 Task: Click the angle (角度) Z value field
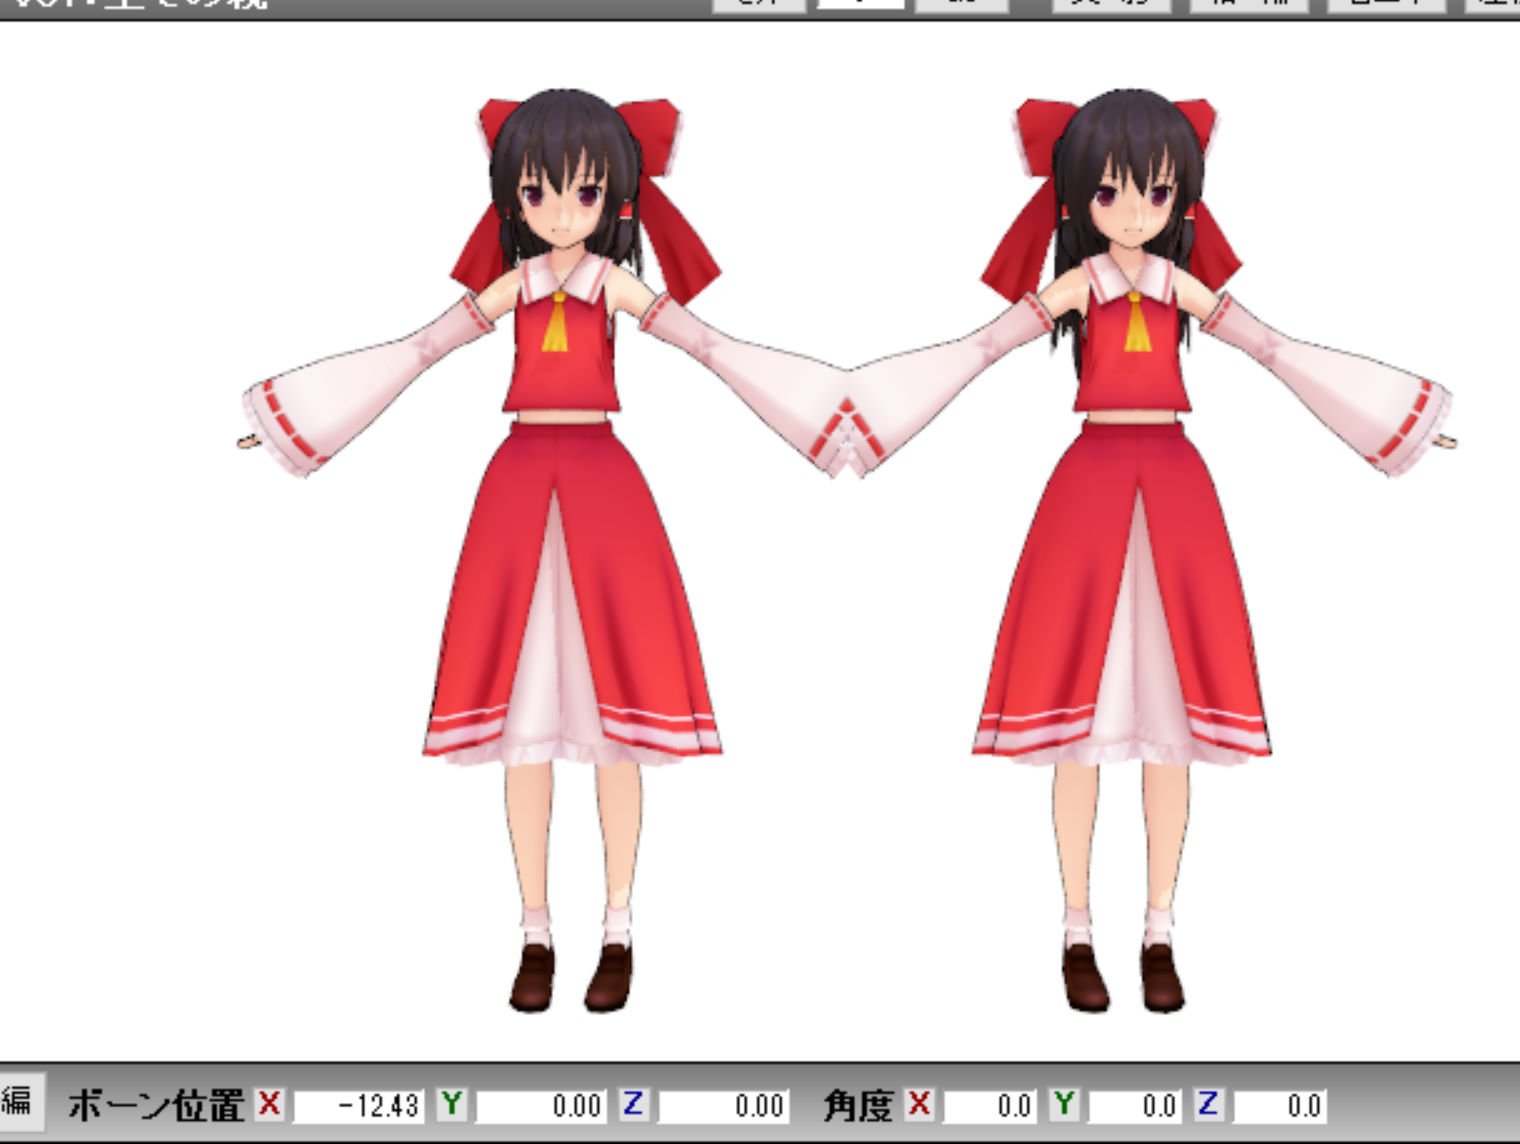pyautogui.click(x=1280, y=1106)
